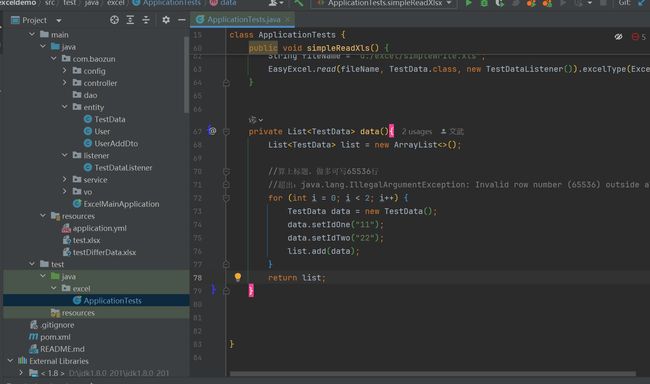Viewport: 650px width, 384px height.
Task: Click Expand All icon in Project panel
Action: click(130, 20)
